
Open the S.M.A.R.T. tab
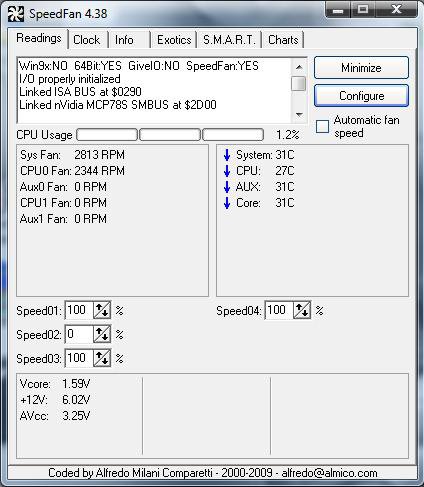tap(229, 40)
